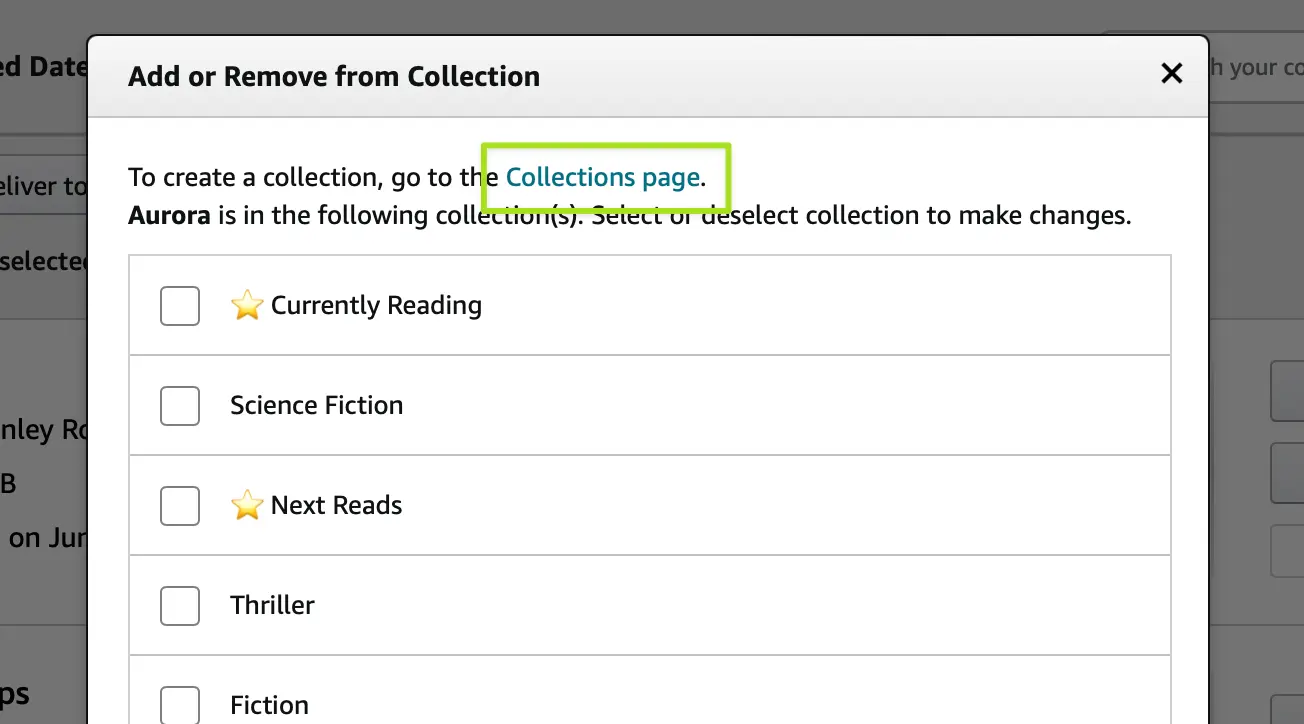Viewport: 1304px width, 724px height.
Task: Tick the Science Fiction collection checkbox
Action: pos(180,406)
